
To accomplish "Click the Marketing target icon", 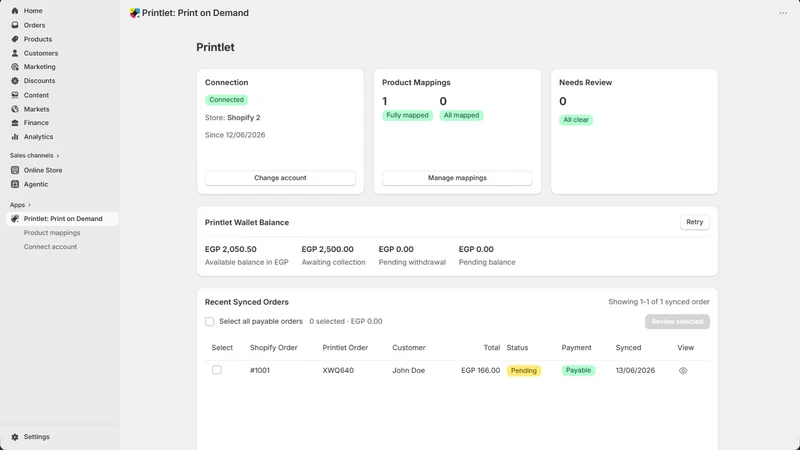I will click(15, 67).
